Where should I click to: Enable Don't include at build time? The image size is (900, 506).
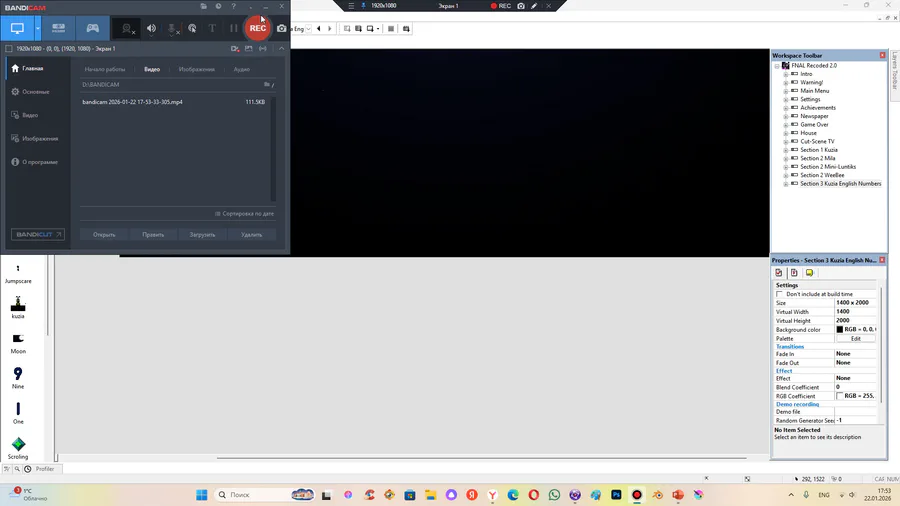[779, 294]
